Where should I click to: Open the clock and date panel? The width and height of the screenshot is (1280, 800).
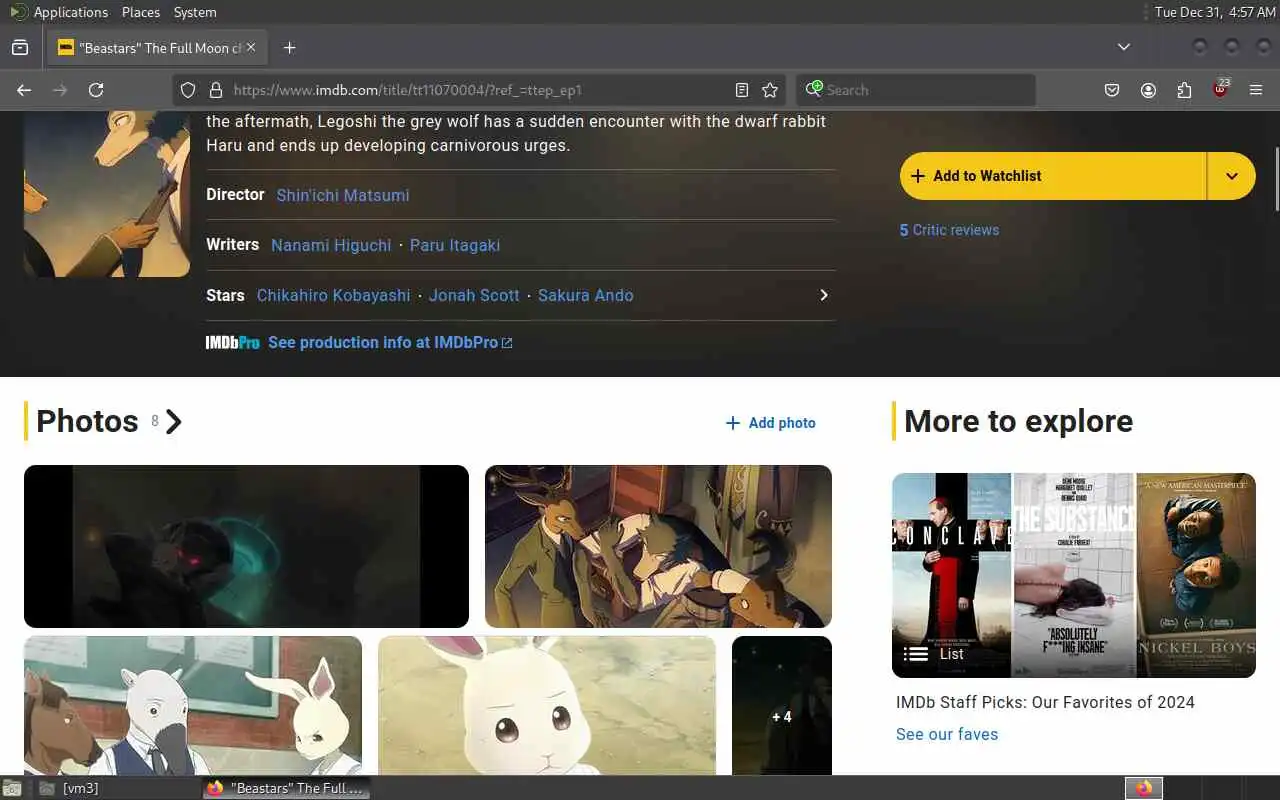coord(1215,12)
